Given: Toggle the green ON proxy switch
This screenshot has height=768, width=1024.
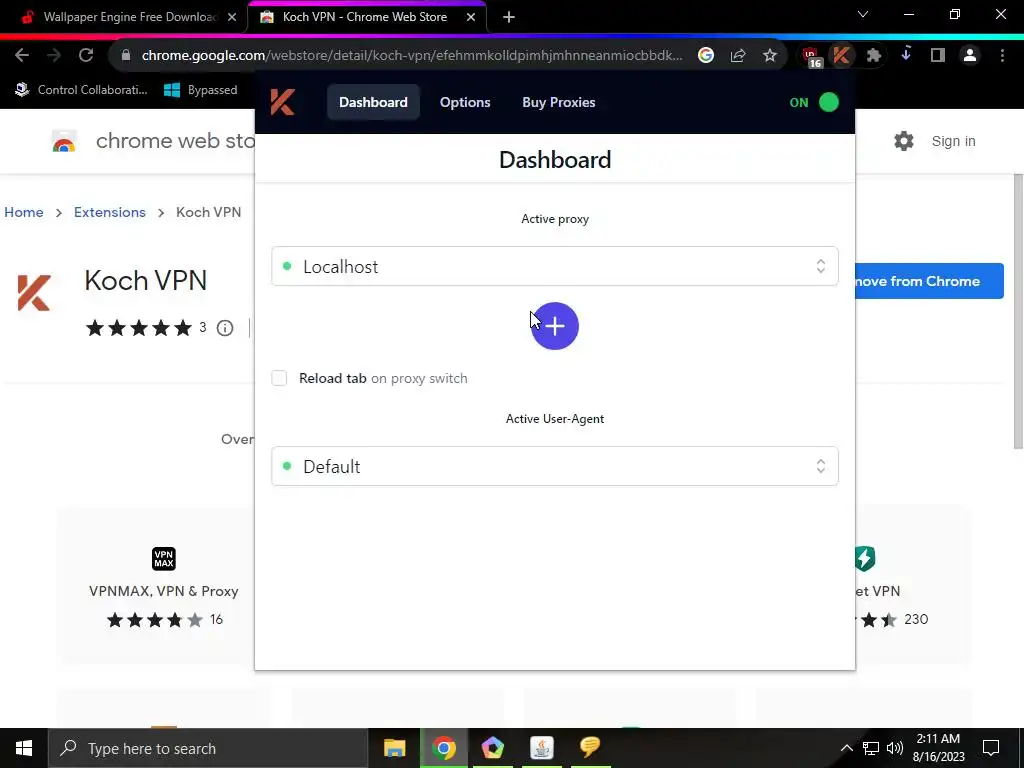Looking at the screenshot, I should (x=829, y=103).
